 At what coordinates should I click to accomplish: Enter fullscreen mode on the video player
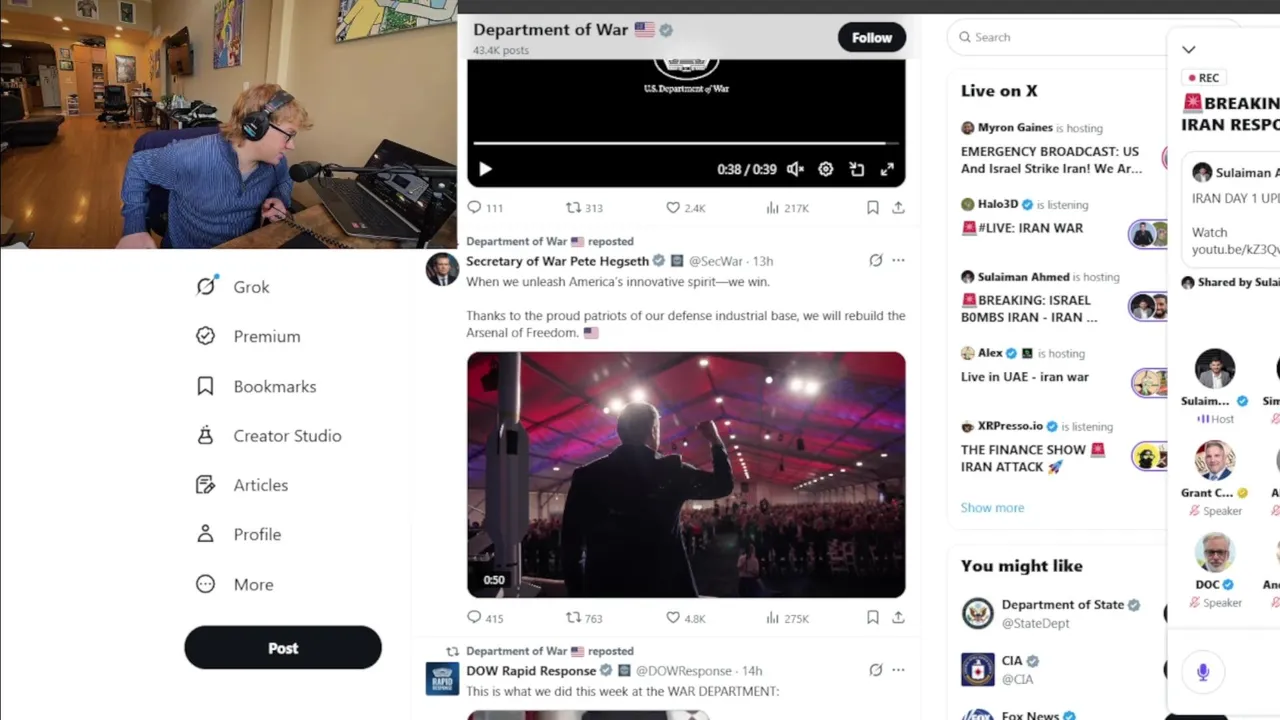[887, 169]
